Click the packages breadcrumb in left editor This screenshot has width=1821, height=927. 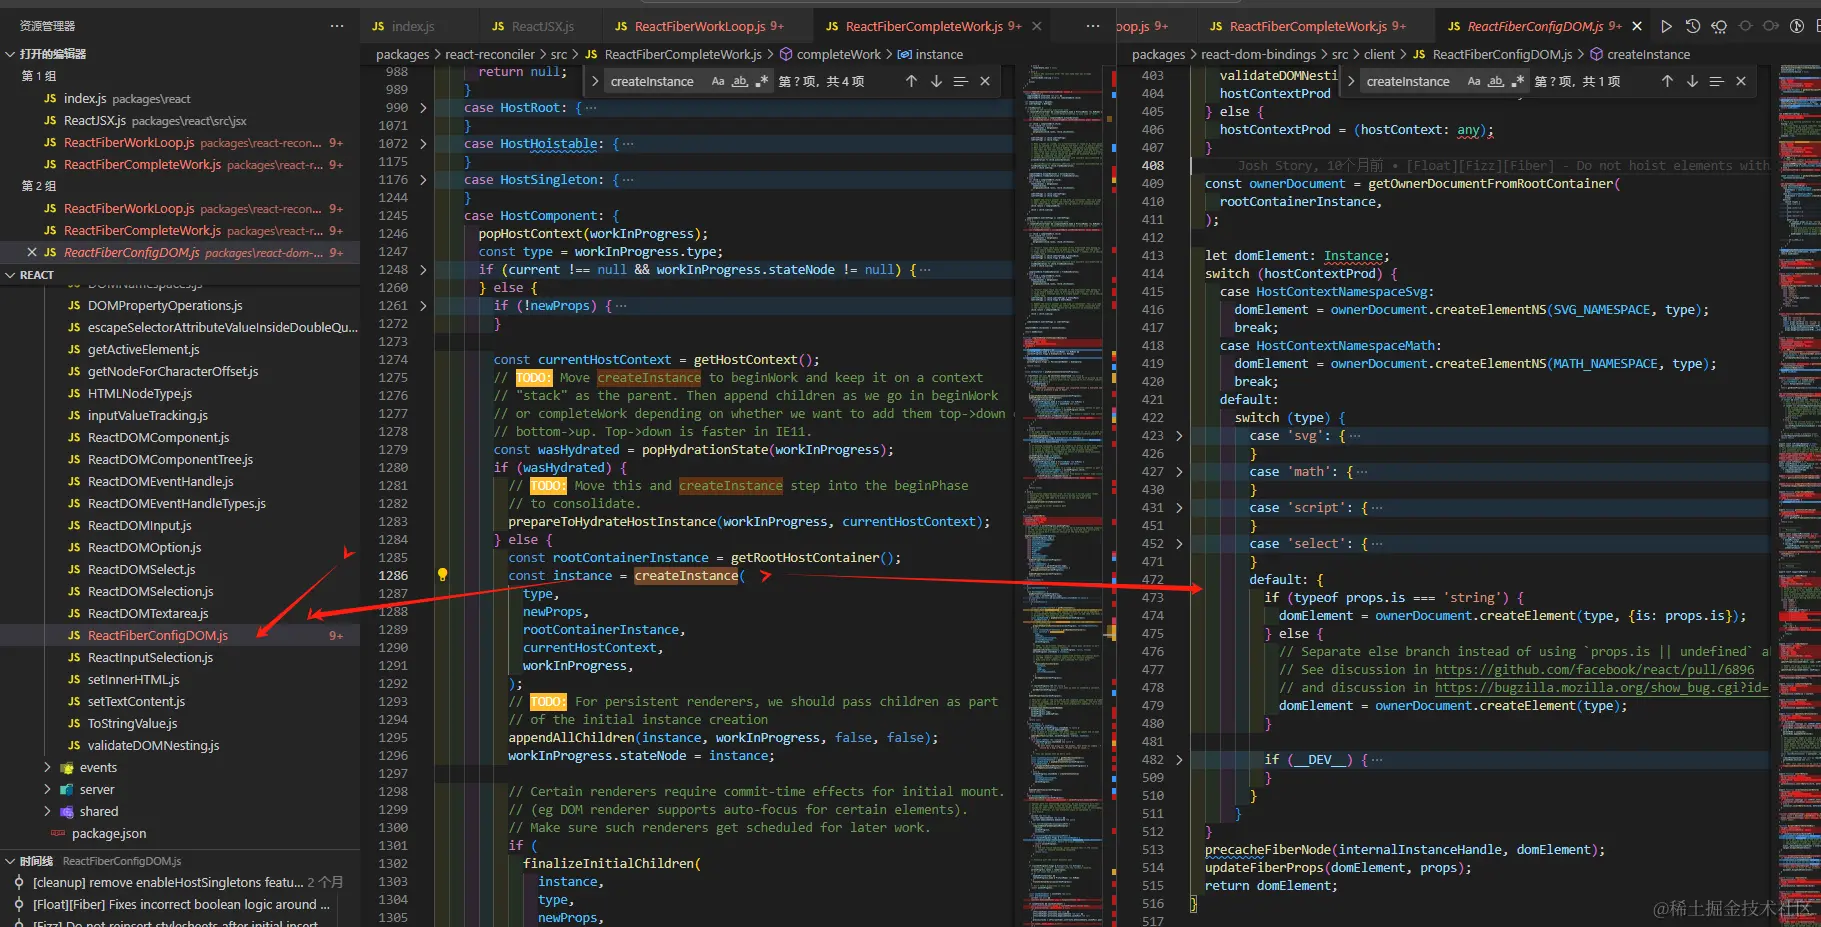pyautogui.click(x=402, y=55)
